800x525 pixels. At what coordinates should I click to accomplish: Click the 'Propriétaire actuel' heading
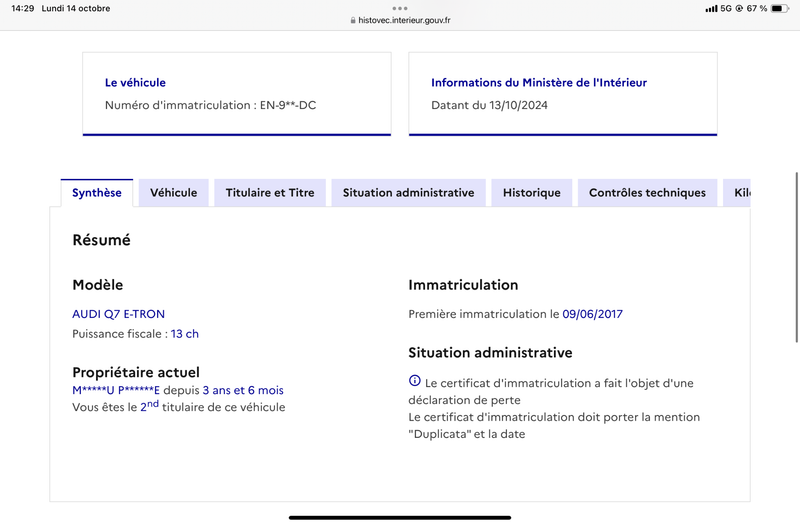pos(136,372)
